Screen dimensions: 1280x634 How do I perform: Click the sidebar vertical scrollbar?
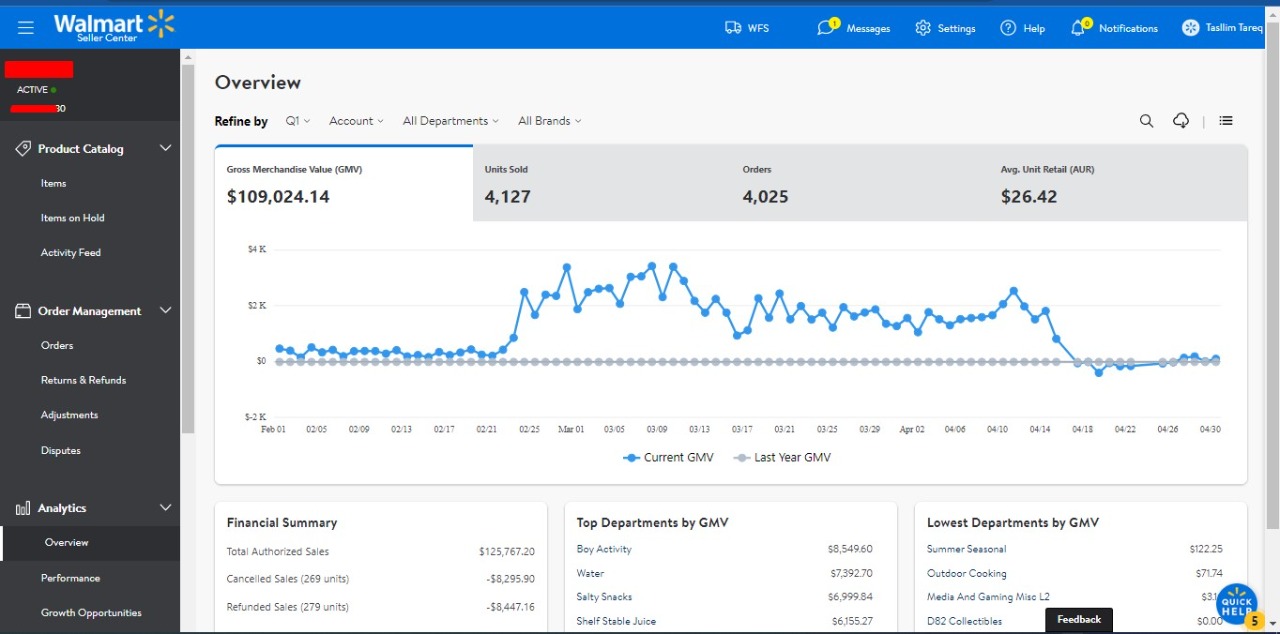coord(187,250)
